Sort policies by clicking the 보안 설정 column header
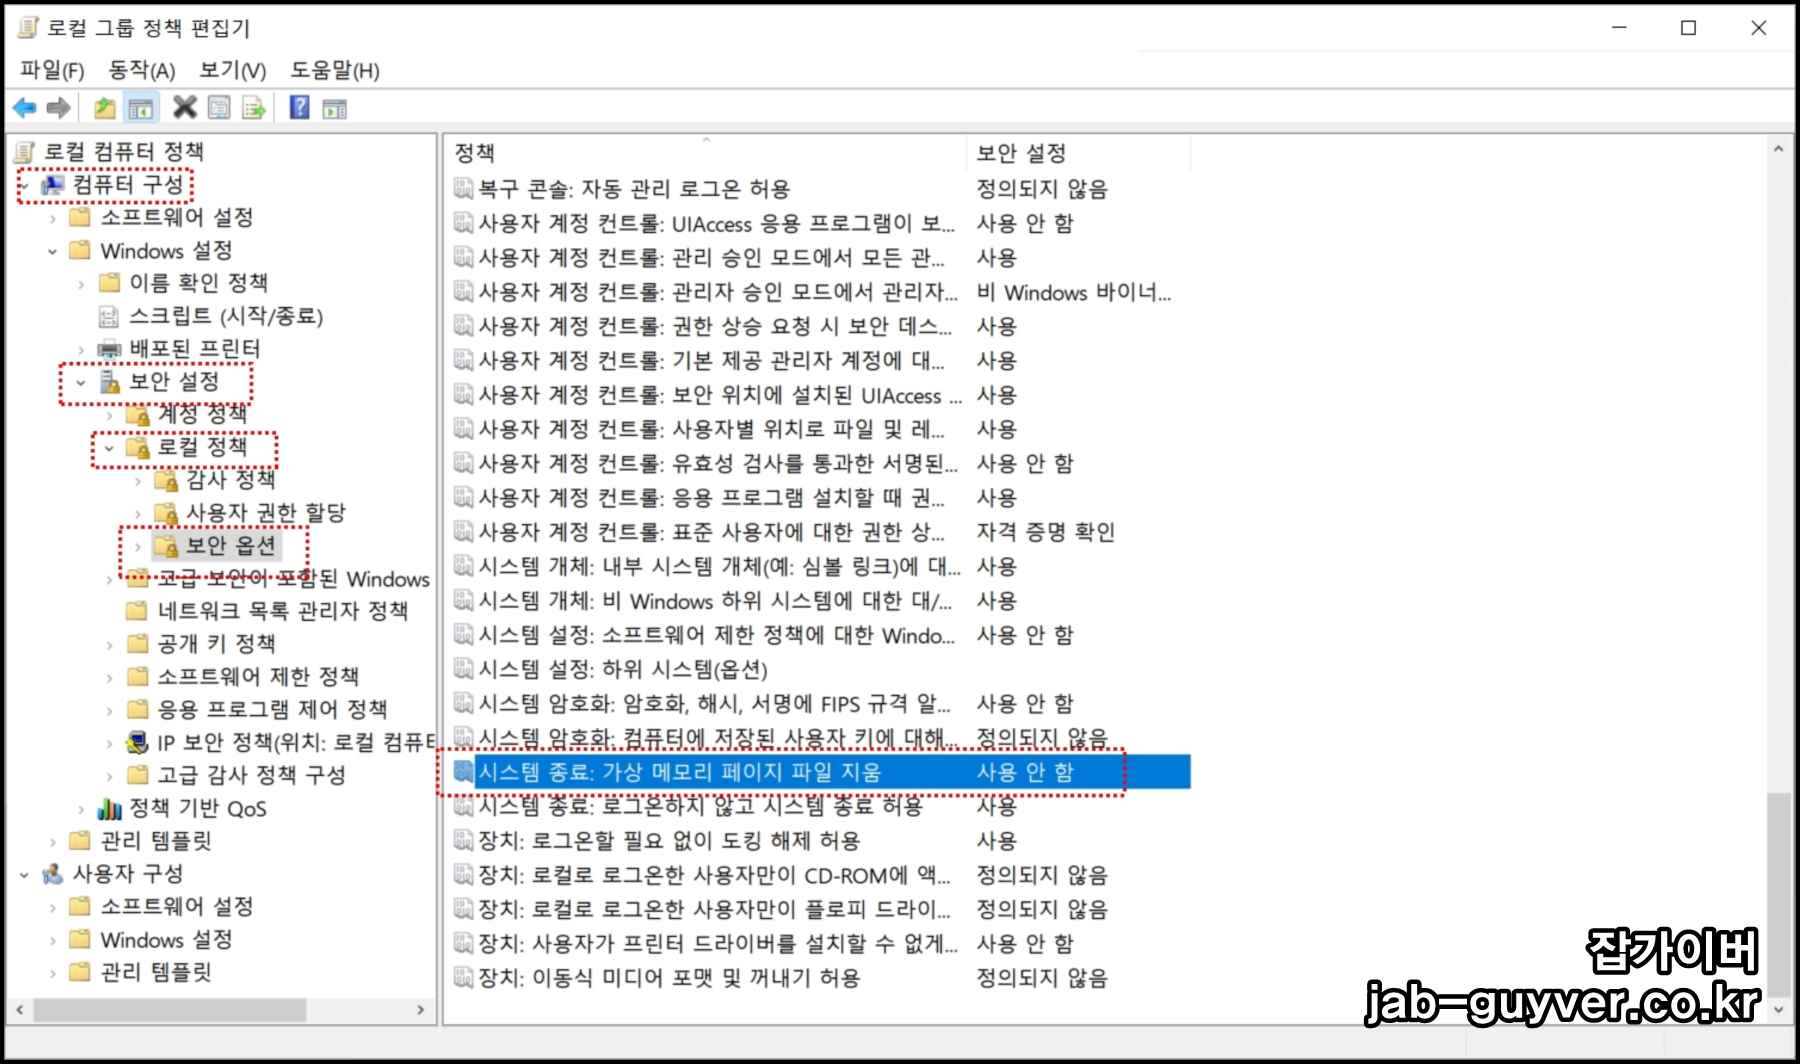 pyautogui.click(x=1020, y=153)
